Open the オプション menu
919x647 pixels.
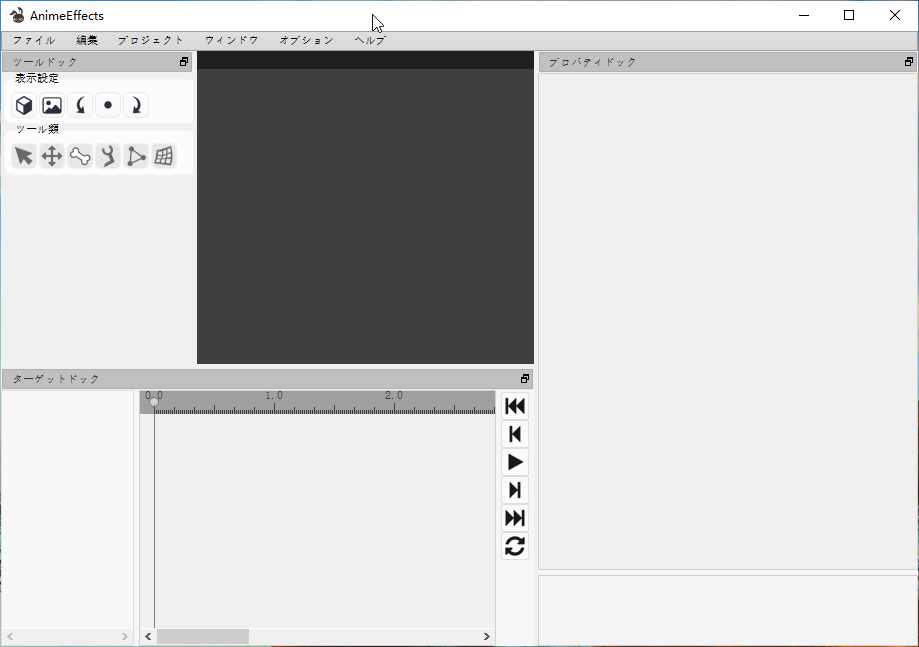pos(306,40)
